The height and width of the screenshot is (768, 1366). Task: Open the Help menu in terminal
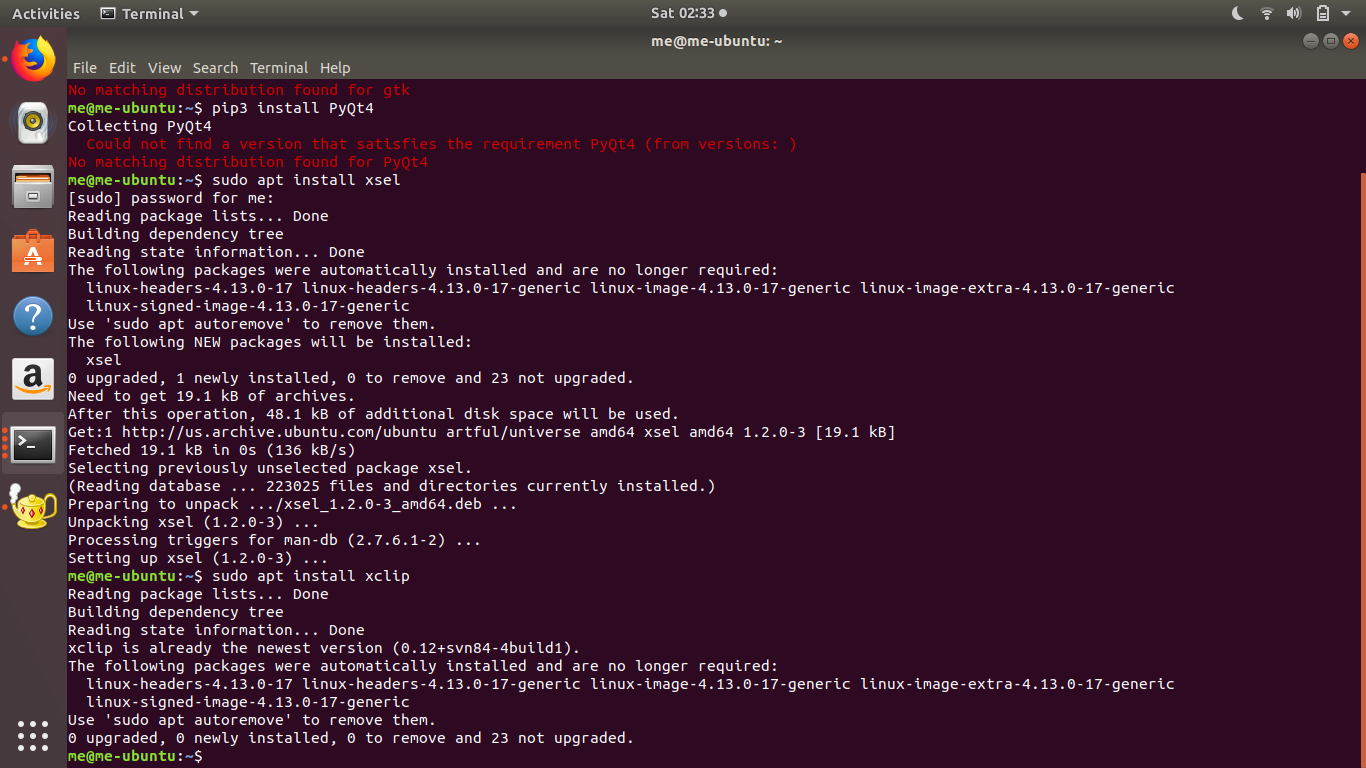(335, 68)
